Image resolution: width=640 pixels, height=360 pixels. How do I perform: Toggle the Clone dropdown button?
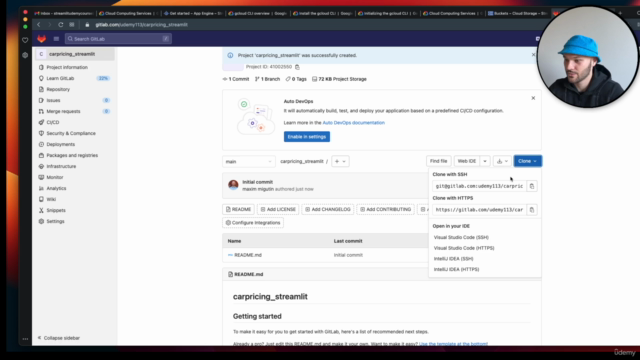(527, 161)
